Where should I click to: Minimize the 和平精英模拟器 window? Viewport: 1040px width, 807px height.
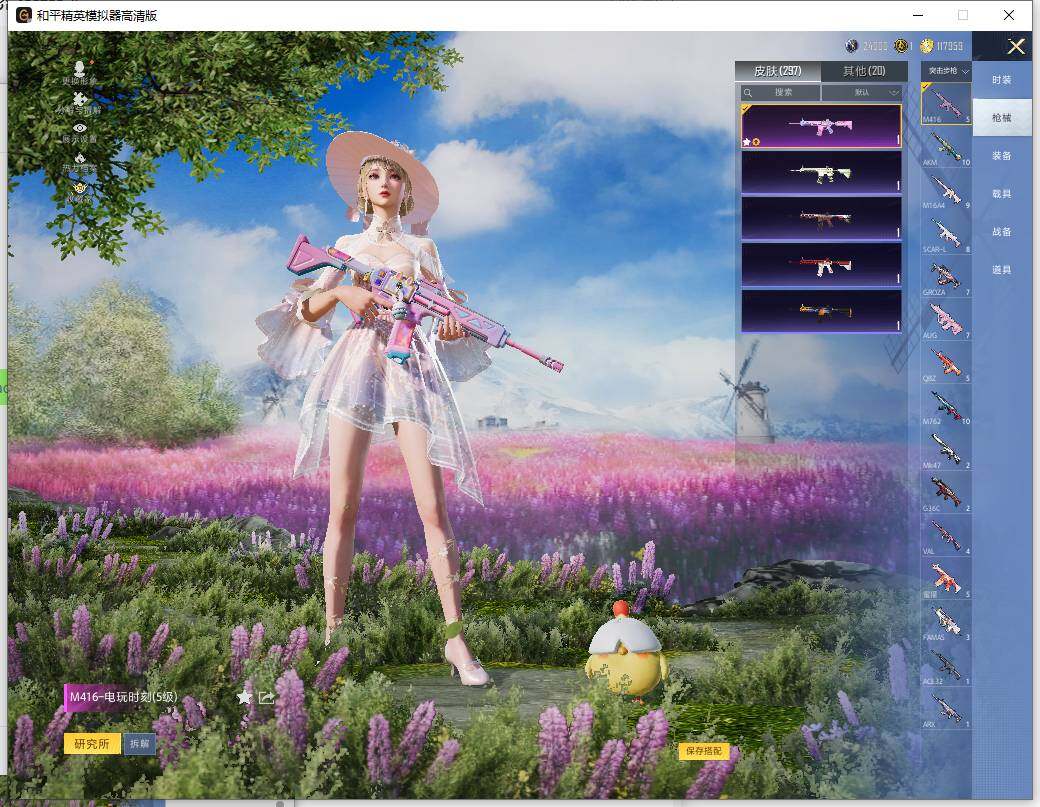(918, 15)
